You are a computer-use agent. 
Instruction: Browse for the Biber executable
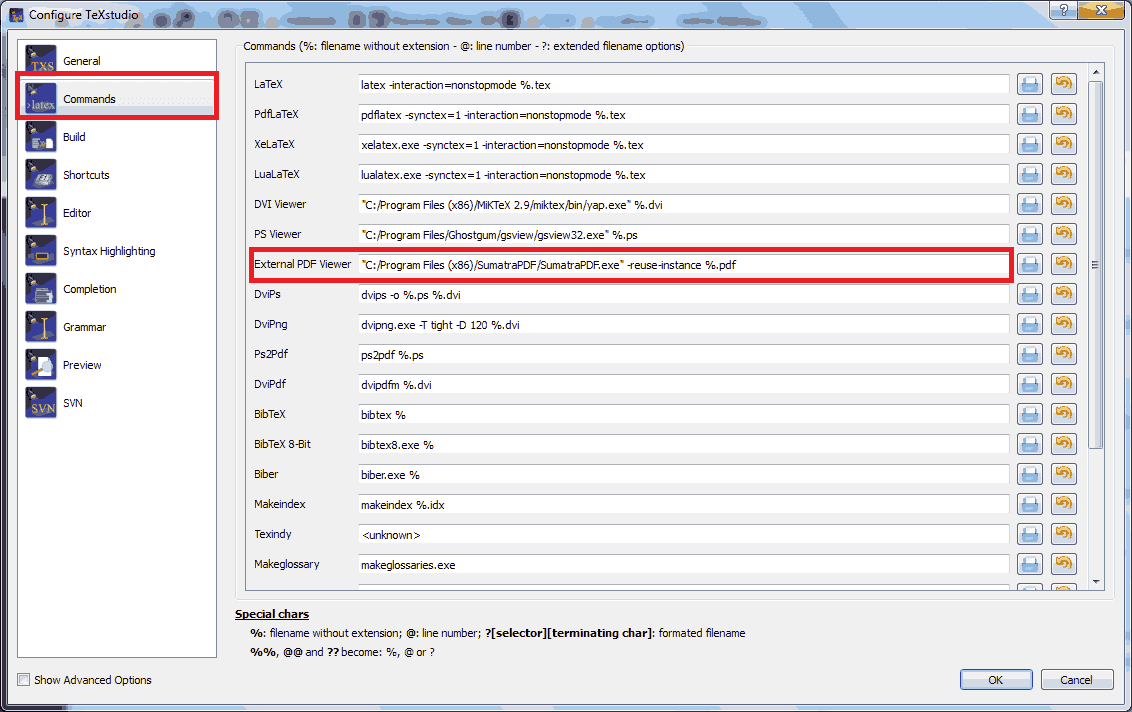click(1029, 474)
